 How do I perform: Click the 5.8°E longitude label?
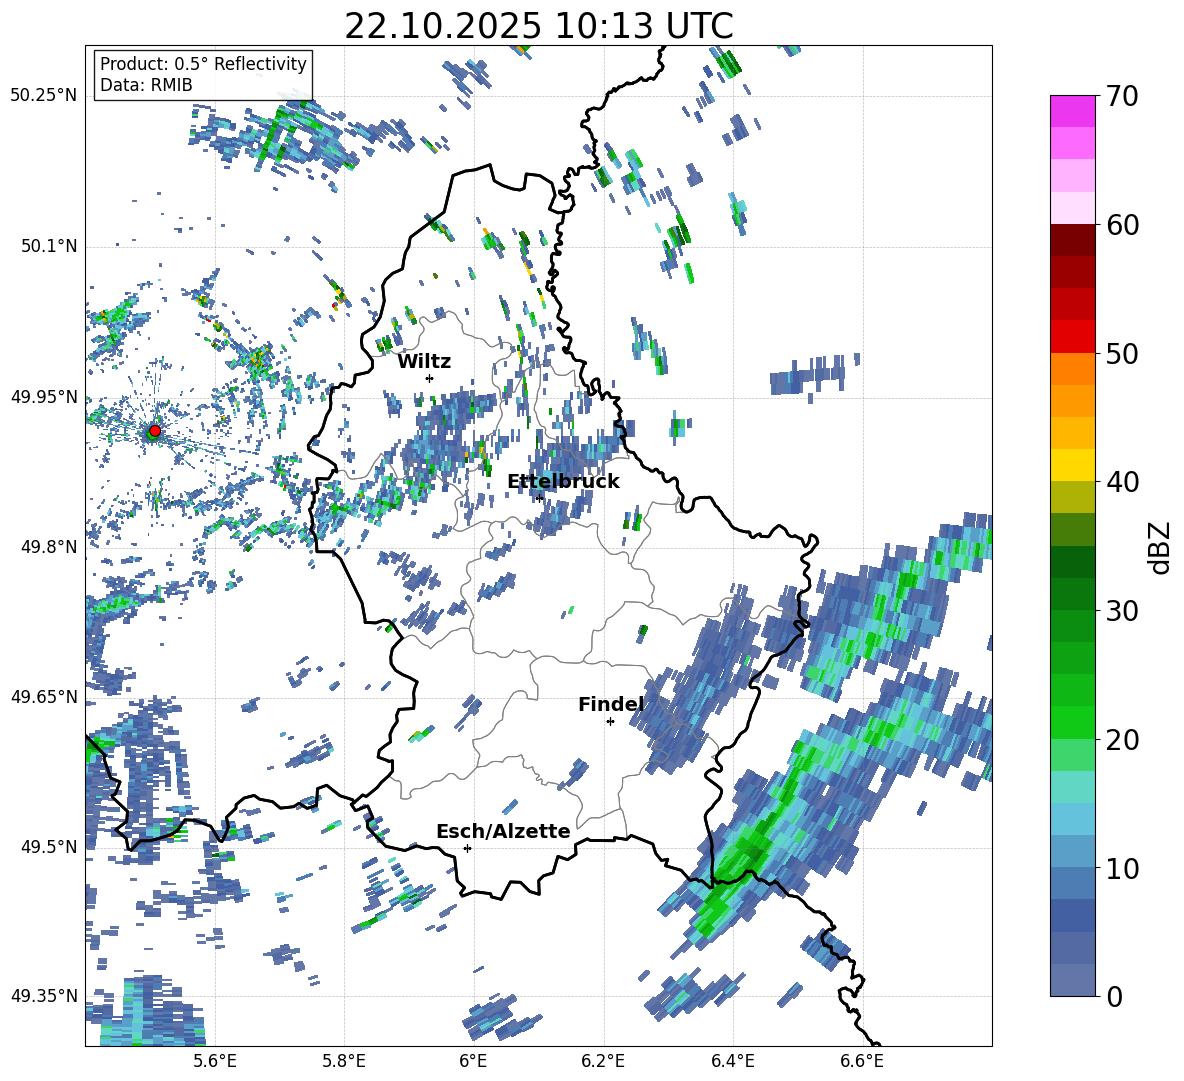pyautogui.click(x=344, y=1061)
